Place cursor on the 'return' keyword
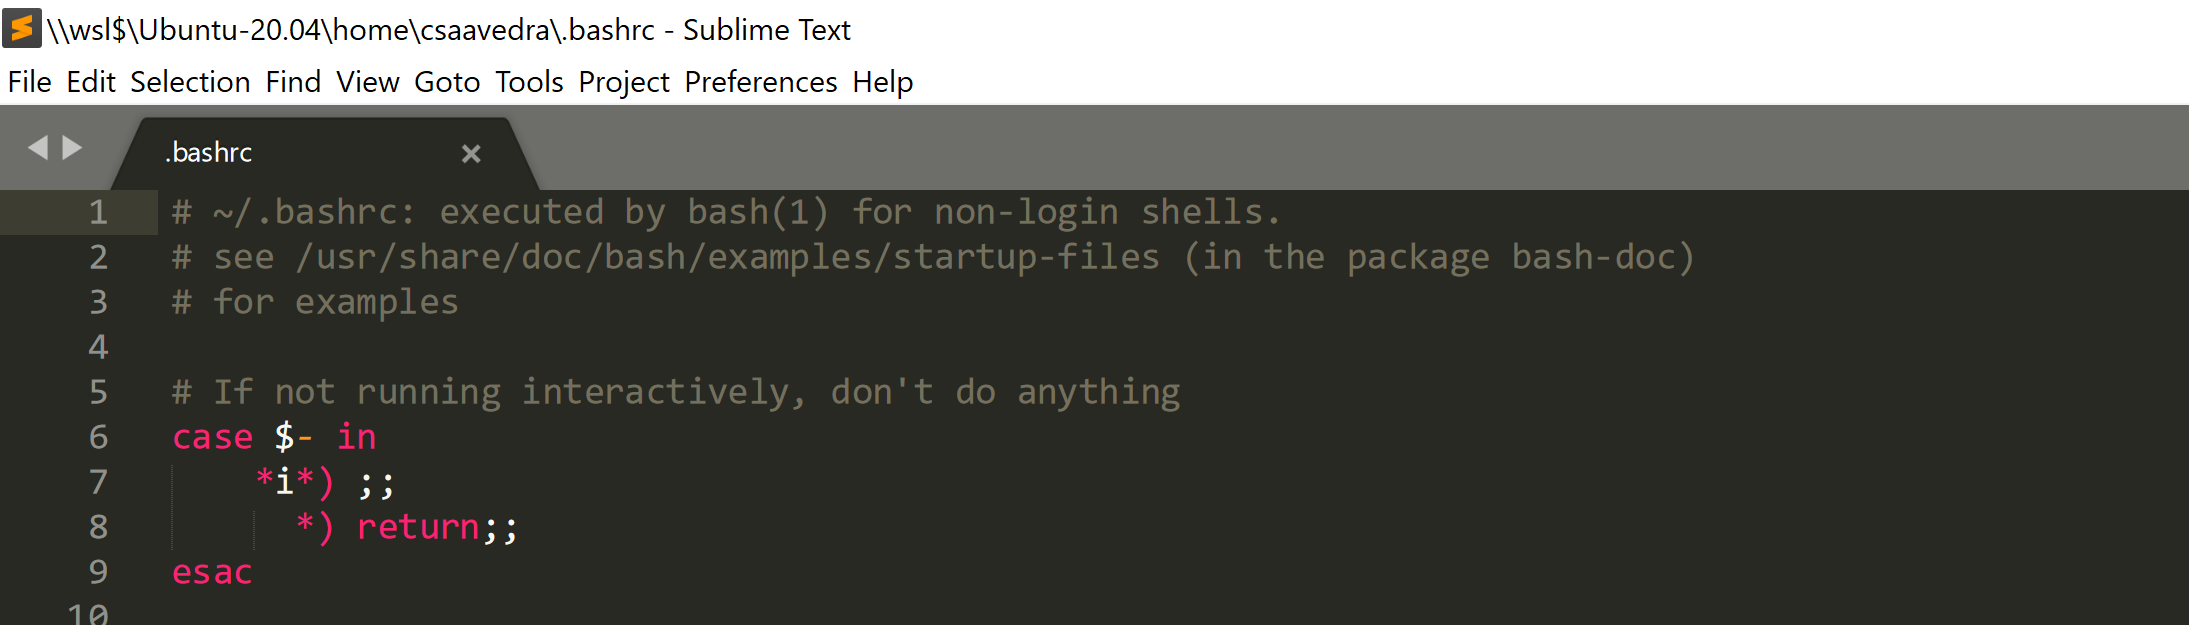 [x=418, y=527]
